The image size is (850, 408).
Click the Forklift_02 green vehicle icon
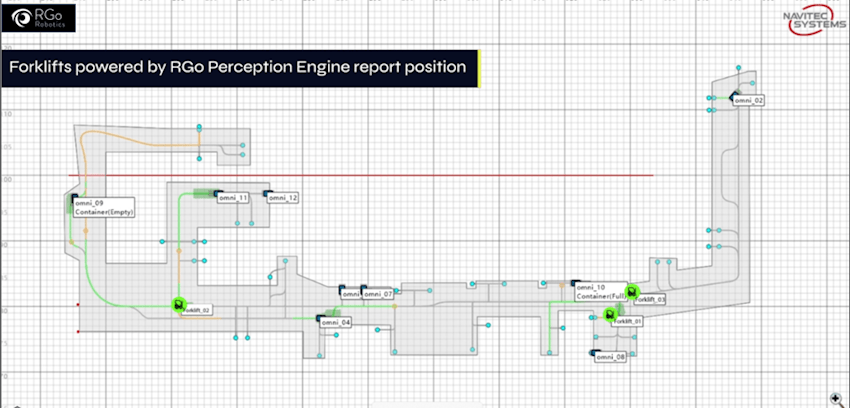[x=178, y=304]
